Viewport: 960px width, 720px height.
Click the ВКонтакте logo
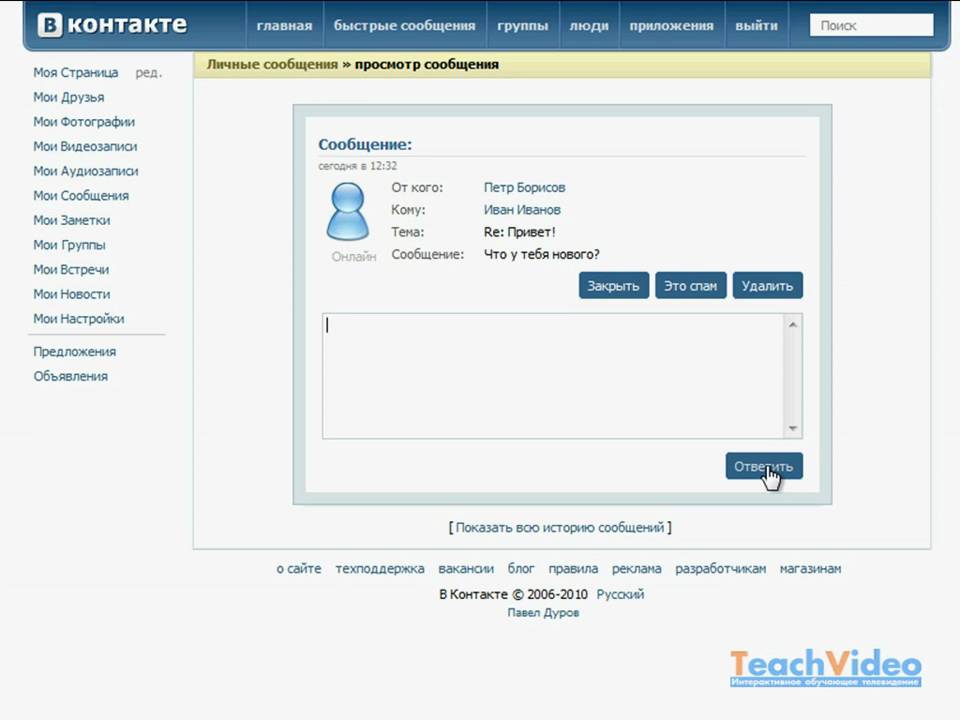coord(112,25)
